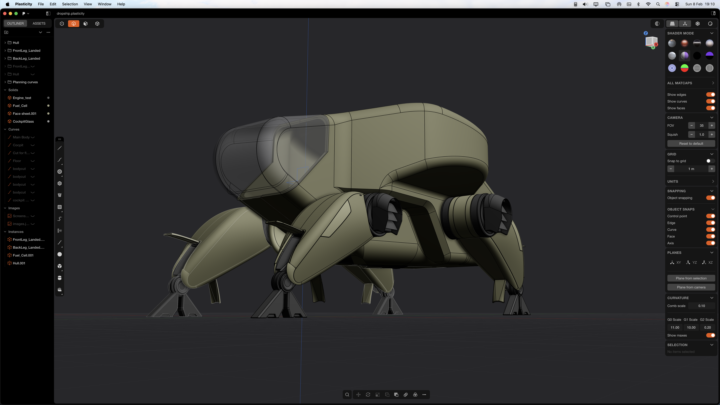Open the File menu
The width and height of the screenshot is (720, 405).
(x=40, y=4)
